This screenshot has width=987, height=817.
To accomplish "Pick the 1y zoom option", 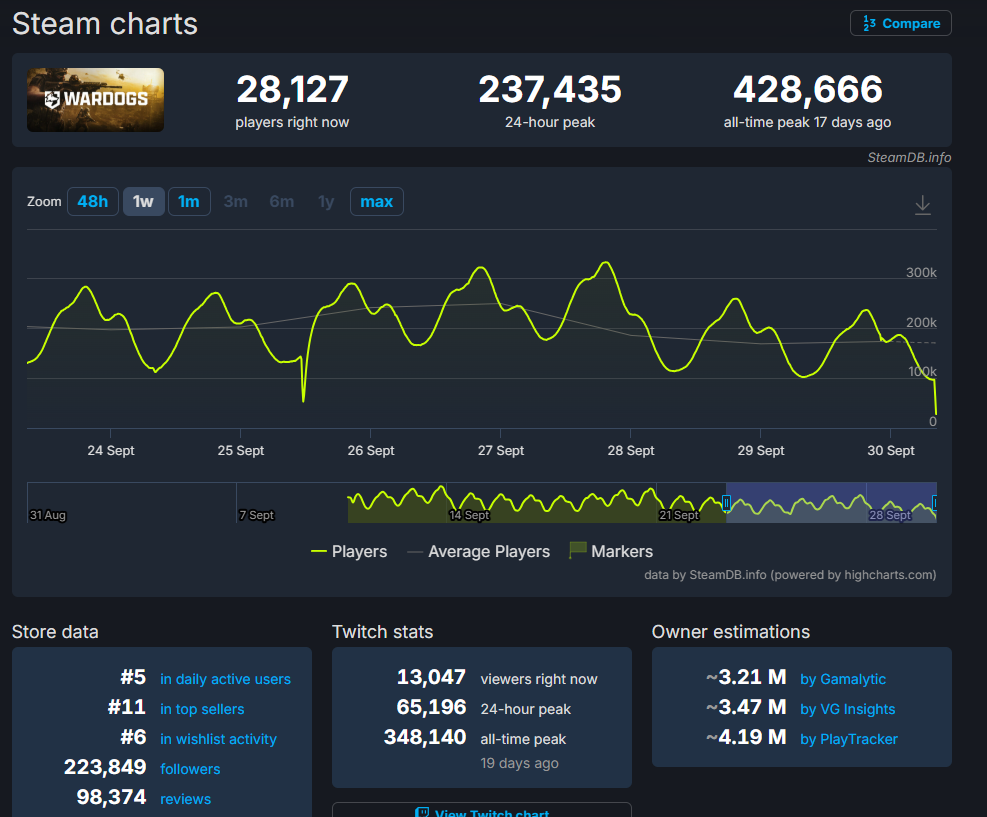I will coord(325,201).
